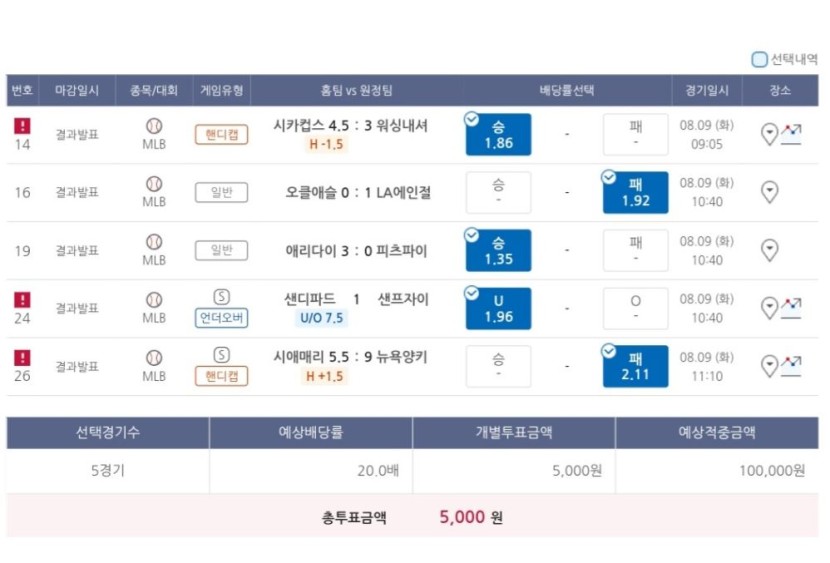Open trend chart icon for game 14

[791, 134]
